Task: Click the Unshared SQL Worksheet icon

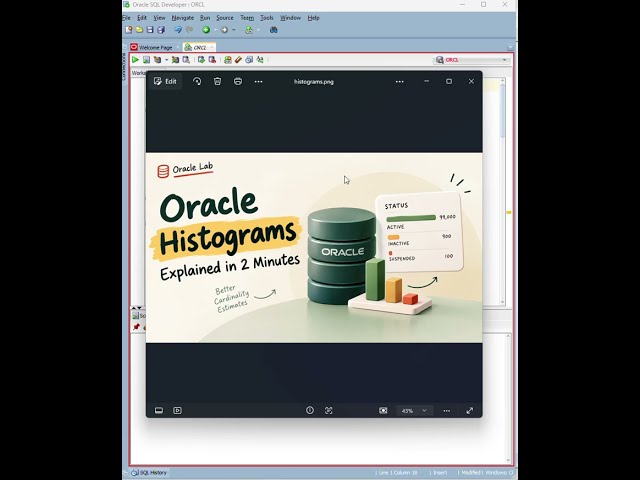Action: tap(228, 60)
